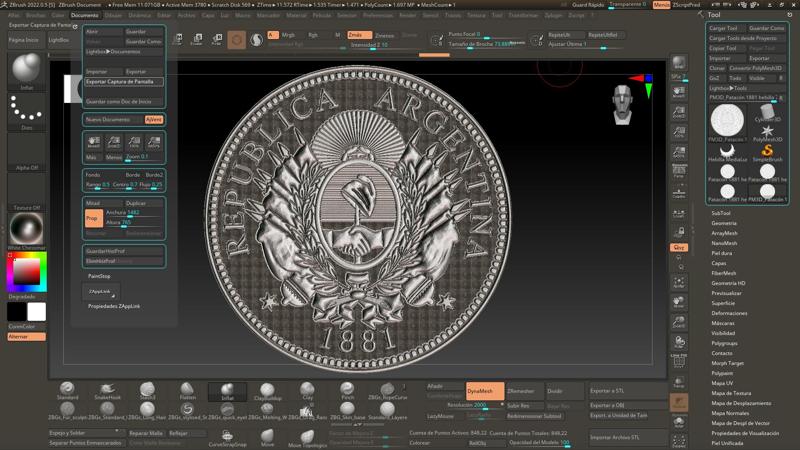Image resolution: width=800 pixels, height=450 pixels.
Task: Expand the Deformaciones sub-palette
Action: click(x=729, y=313)
